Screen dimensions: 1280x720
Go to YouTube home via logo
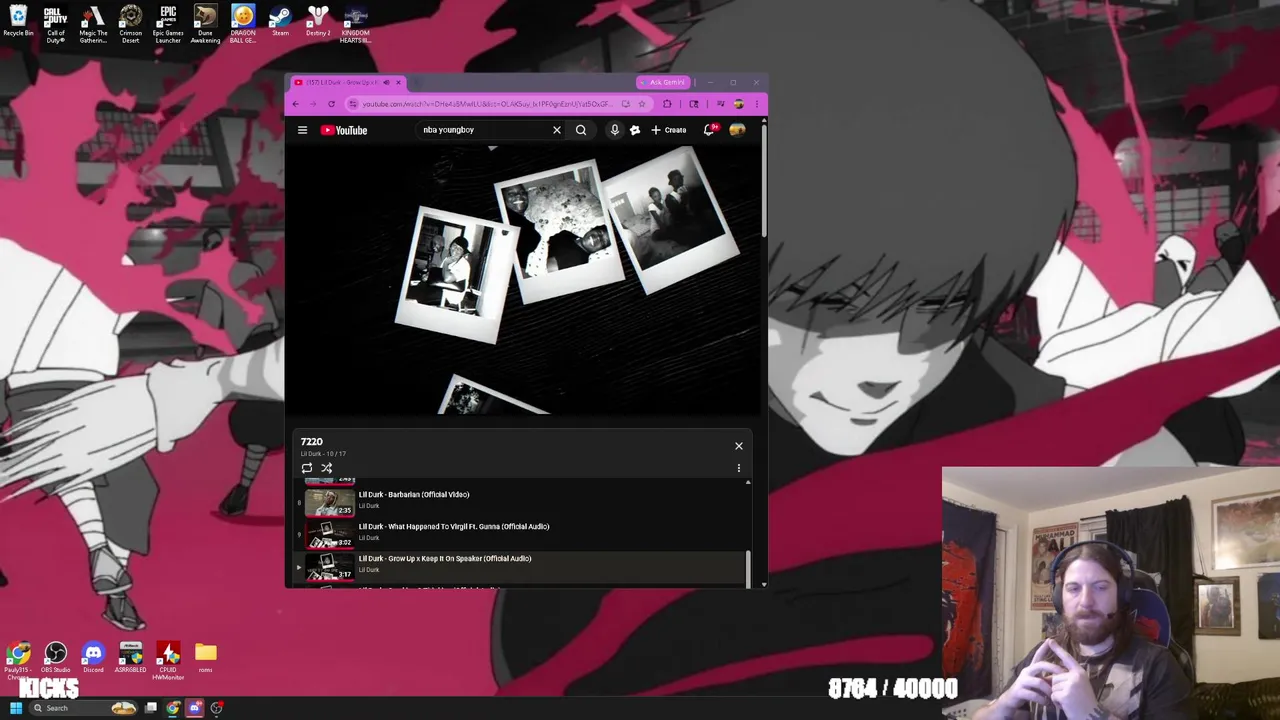click(x=344, y=130)
